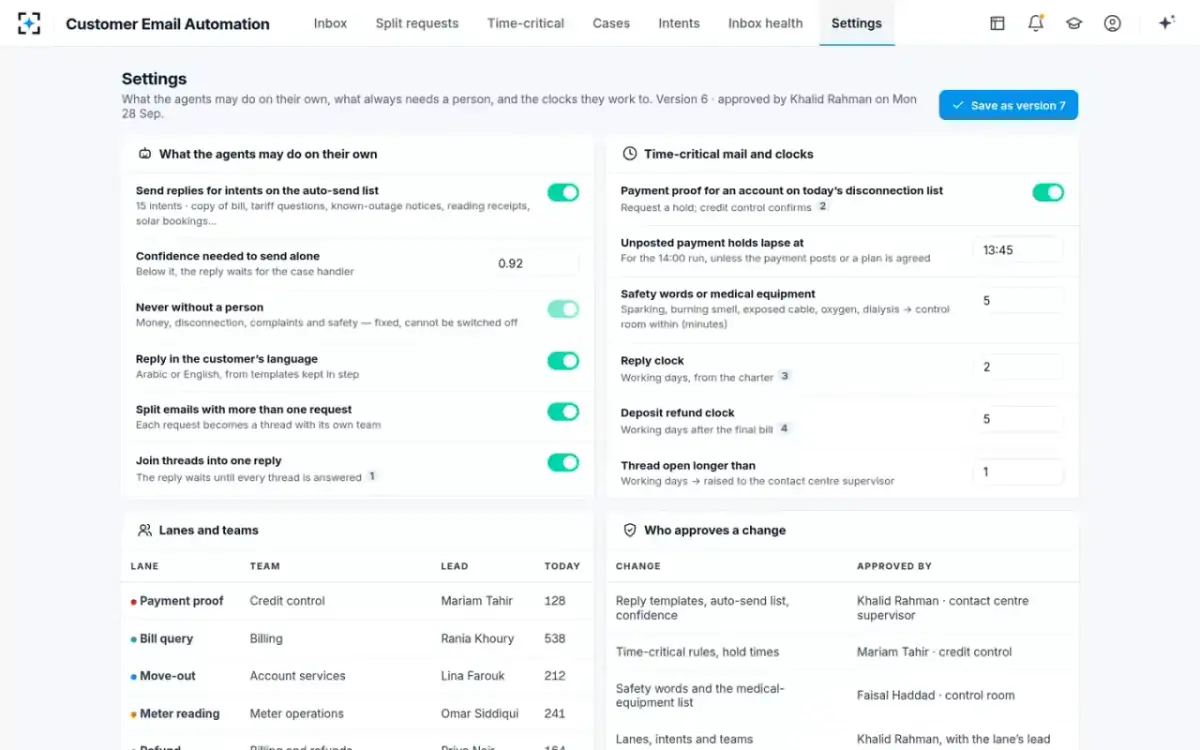Screen dimensions: 1200x750
Task: Open the Inbox health tab
Action: click(765, 23)
